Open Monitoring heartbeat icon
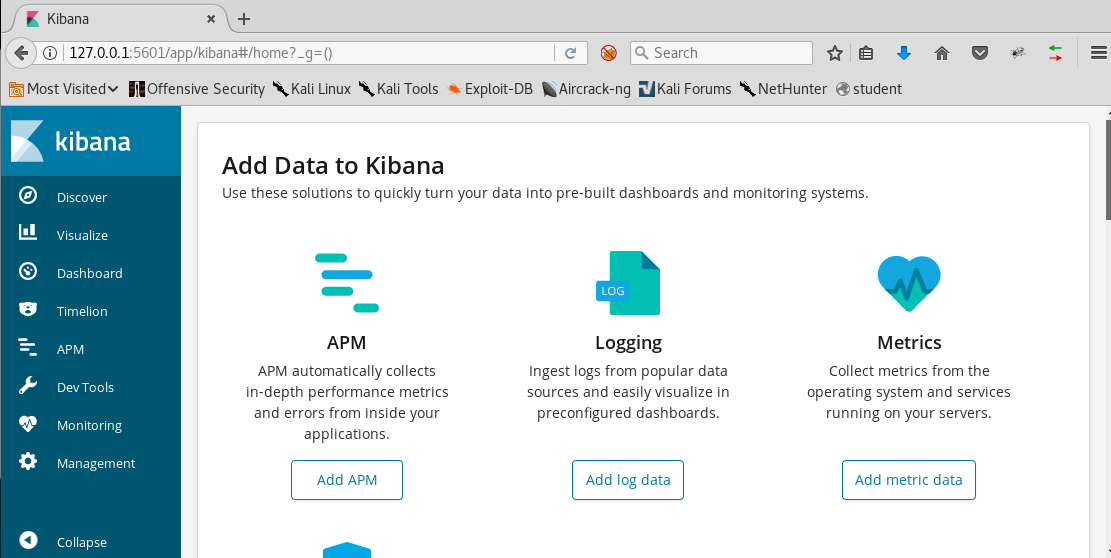Screen dimensions: 1111x558 (28, 424)
